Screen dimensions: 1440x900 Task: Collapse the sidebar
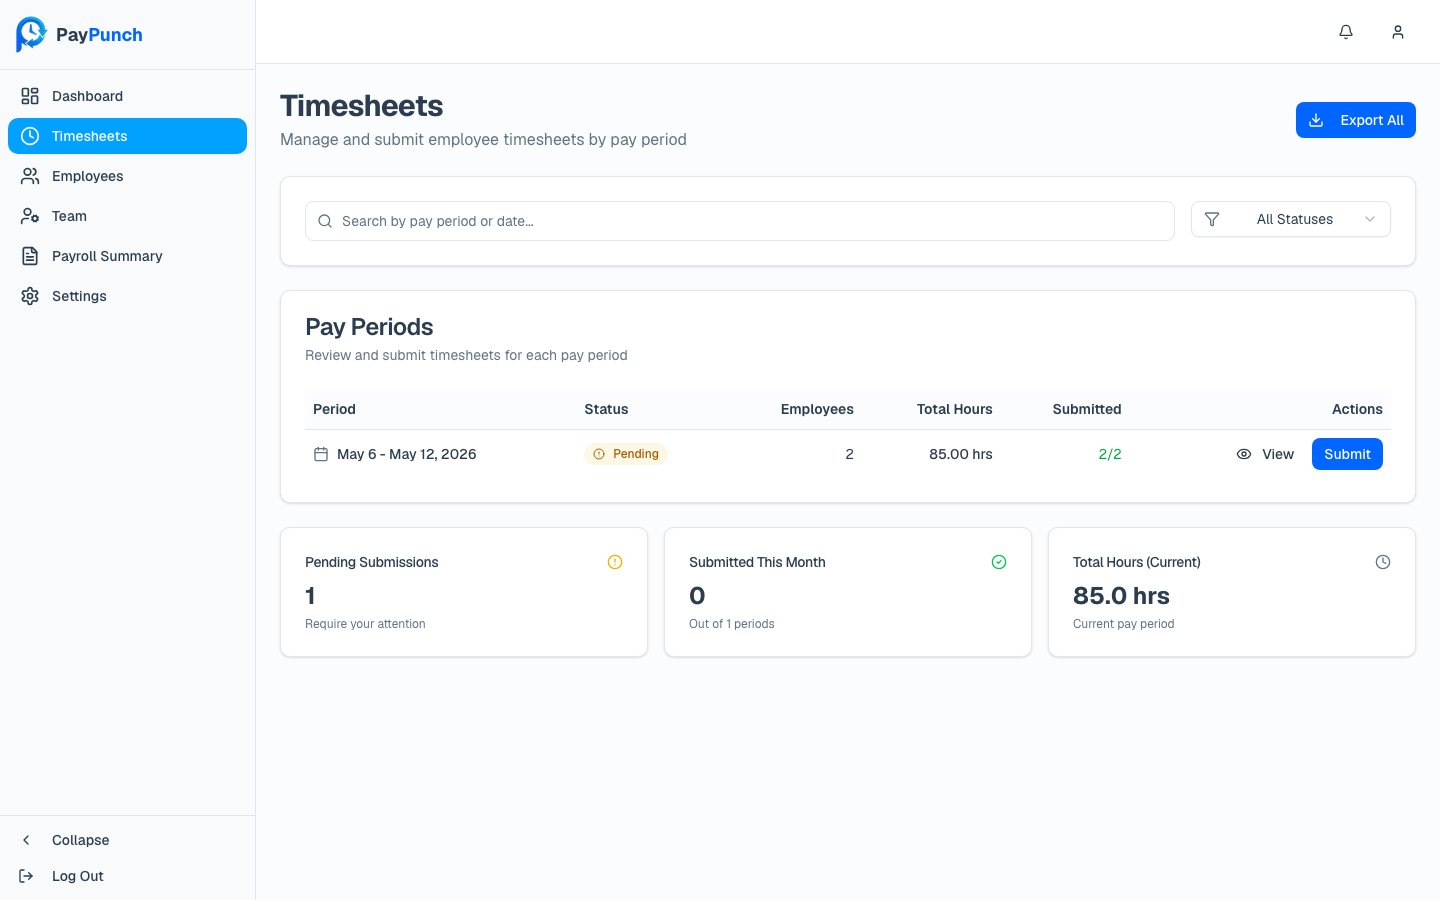[127, 840]
